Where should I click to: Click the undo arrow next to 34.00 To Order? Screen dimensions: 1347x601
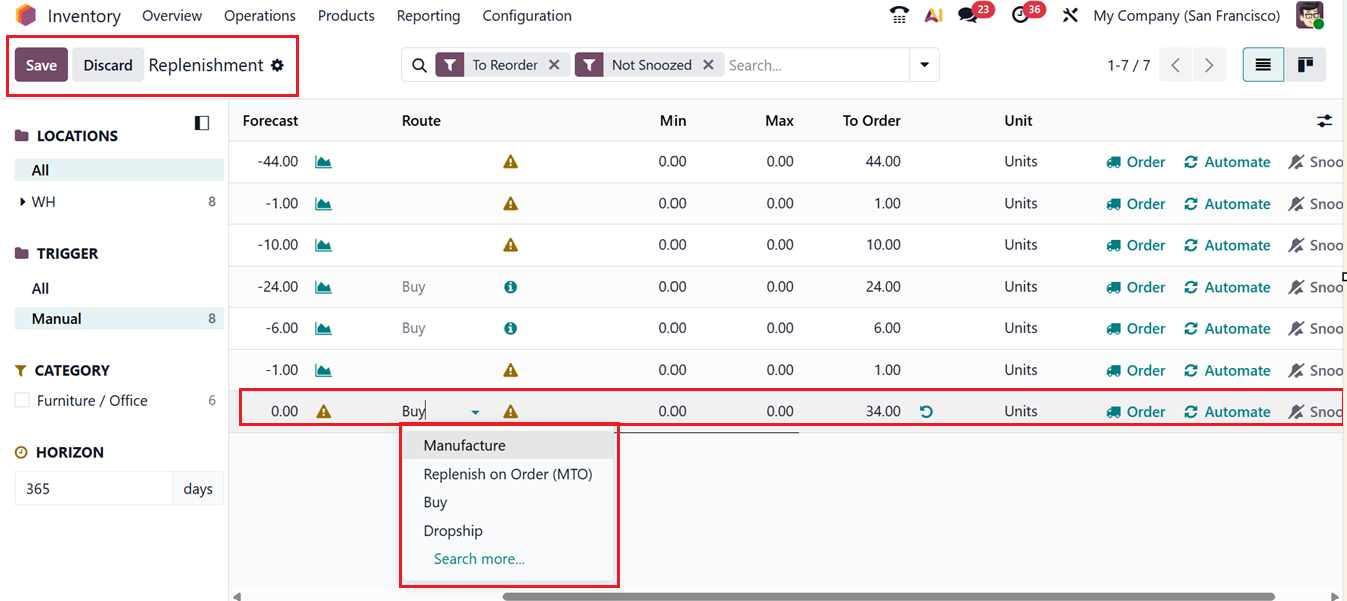[x=925, y=411]
